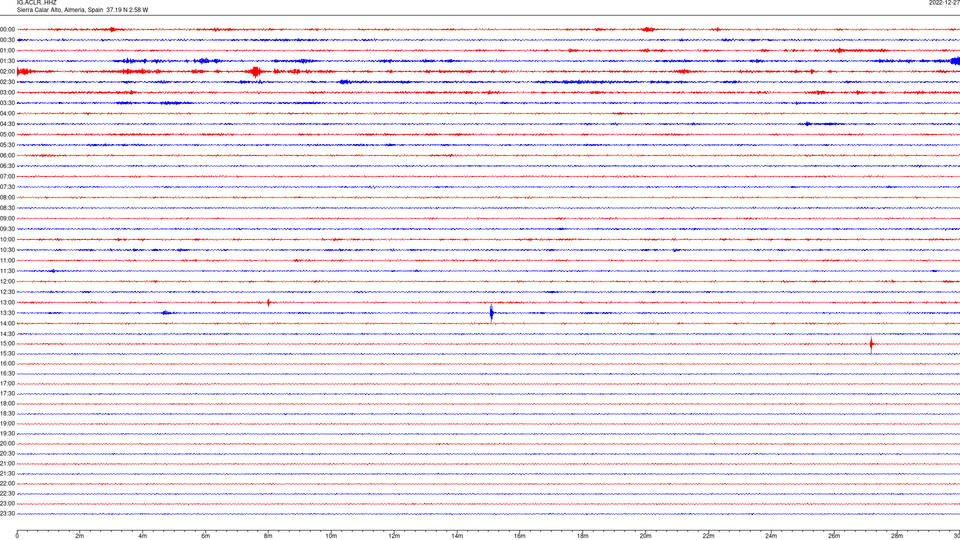Click the 4m tick label on time axis

tap(143, 536)
